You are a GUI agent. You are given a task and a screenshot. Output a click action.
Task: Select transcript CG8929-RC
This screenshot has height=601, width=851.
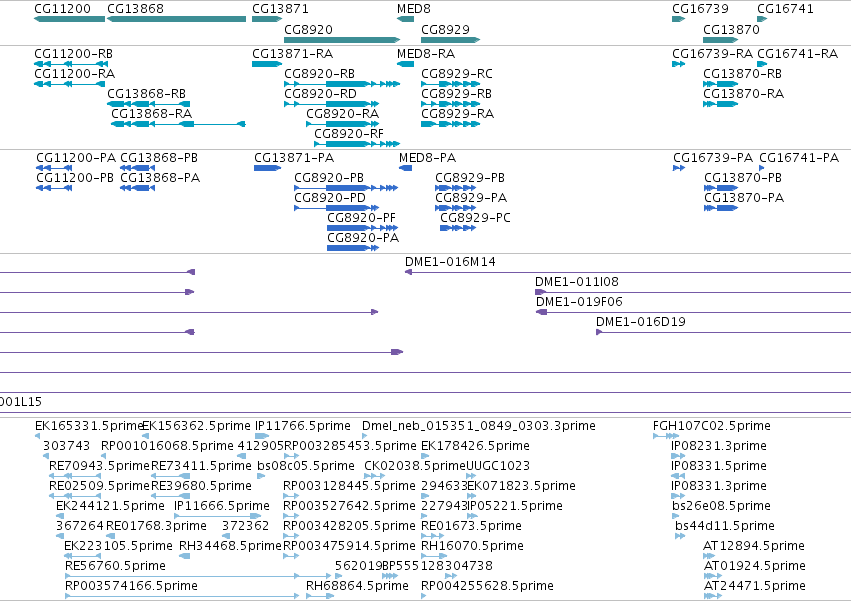point(457,74)
